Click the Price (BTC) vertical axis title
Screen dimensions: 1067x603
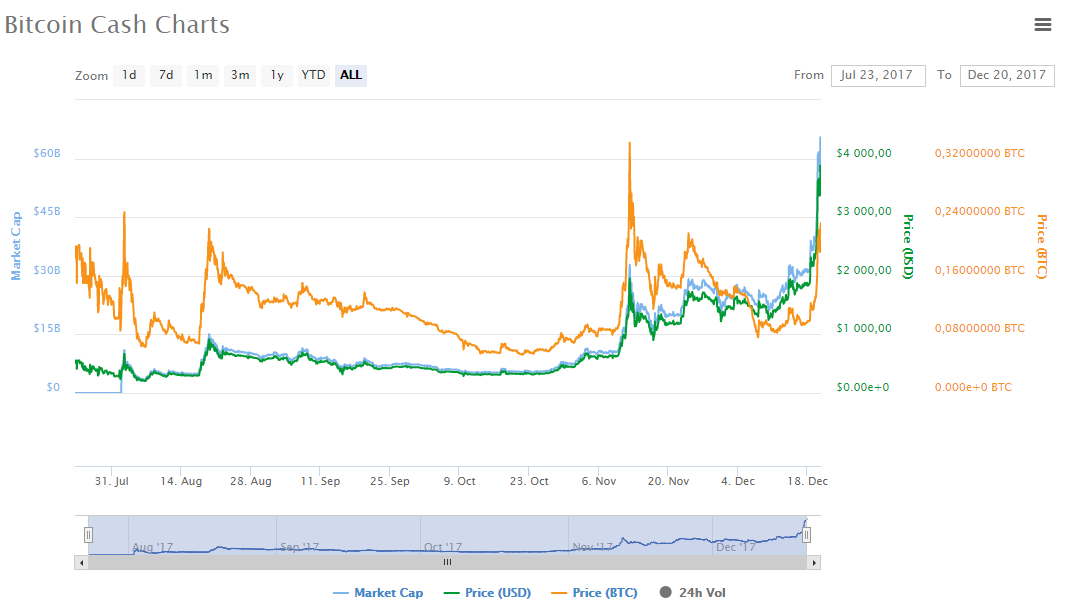pos(1042,246)
